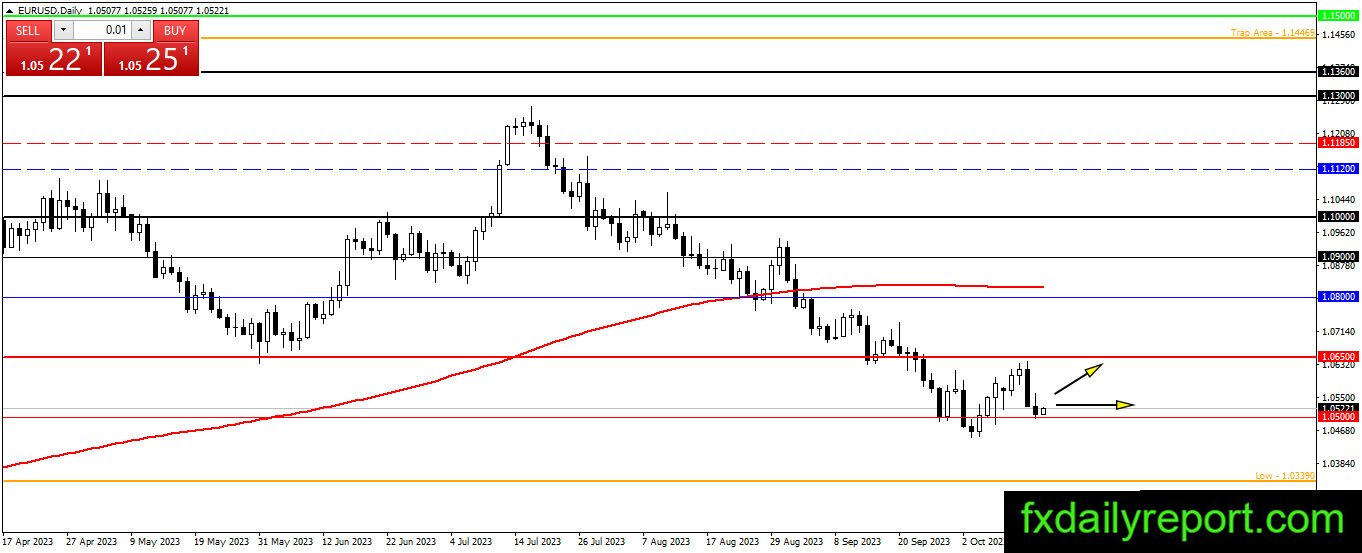The height and width of the screenshot is (553, 1362).
Task: Click the BUY button
Action: tap(175, 30)
